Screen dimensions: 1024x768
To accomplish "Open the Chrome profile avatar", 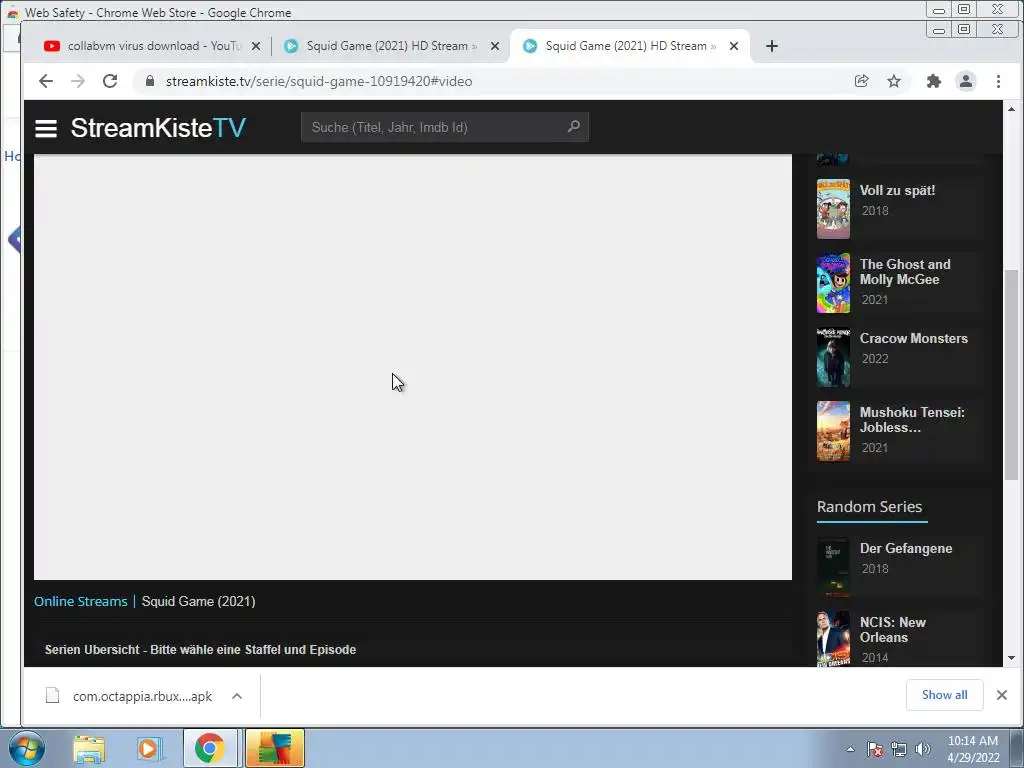I will pos(966,81).
